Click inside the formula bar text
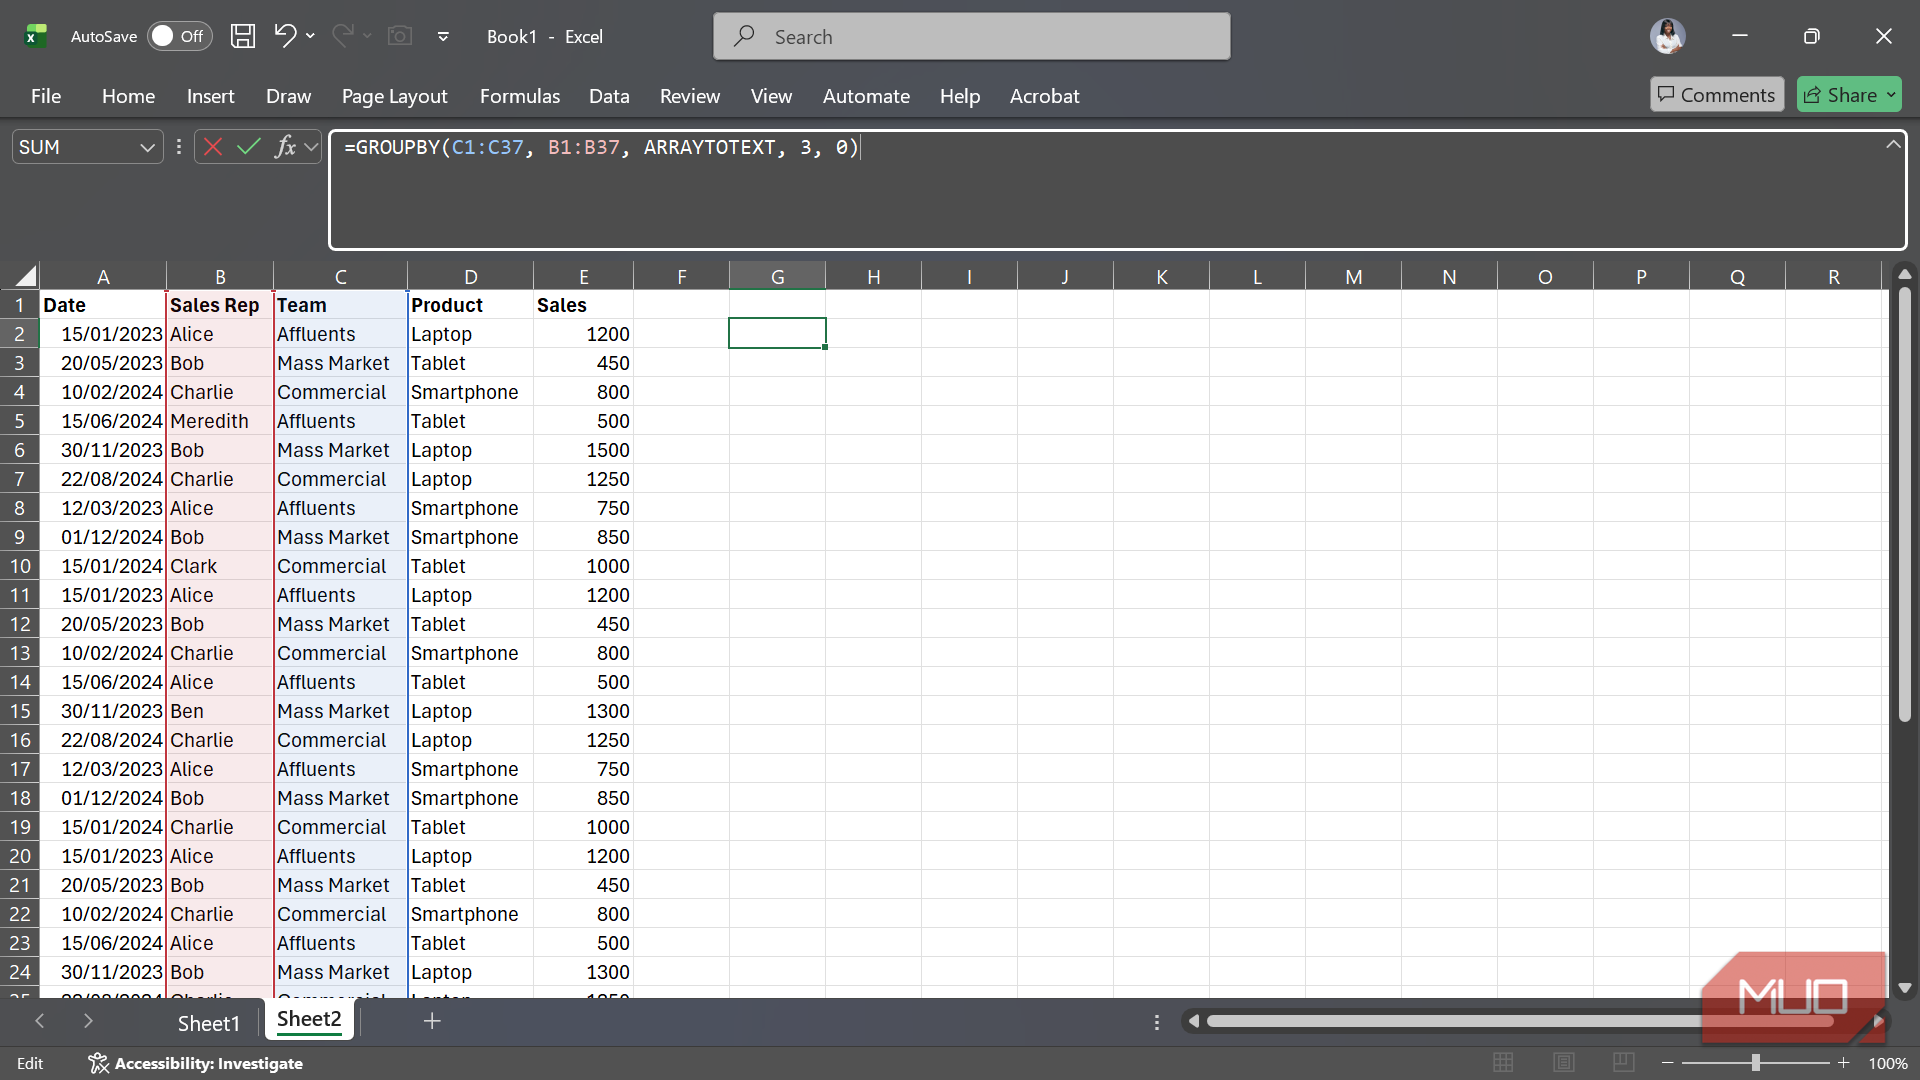The width and height of the screenshot is (1920, 1080). pyautogui.click(x=601, y=148)
